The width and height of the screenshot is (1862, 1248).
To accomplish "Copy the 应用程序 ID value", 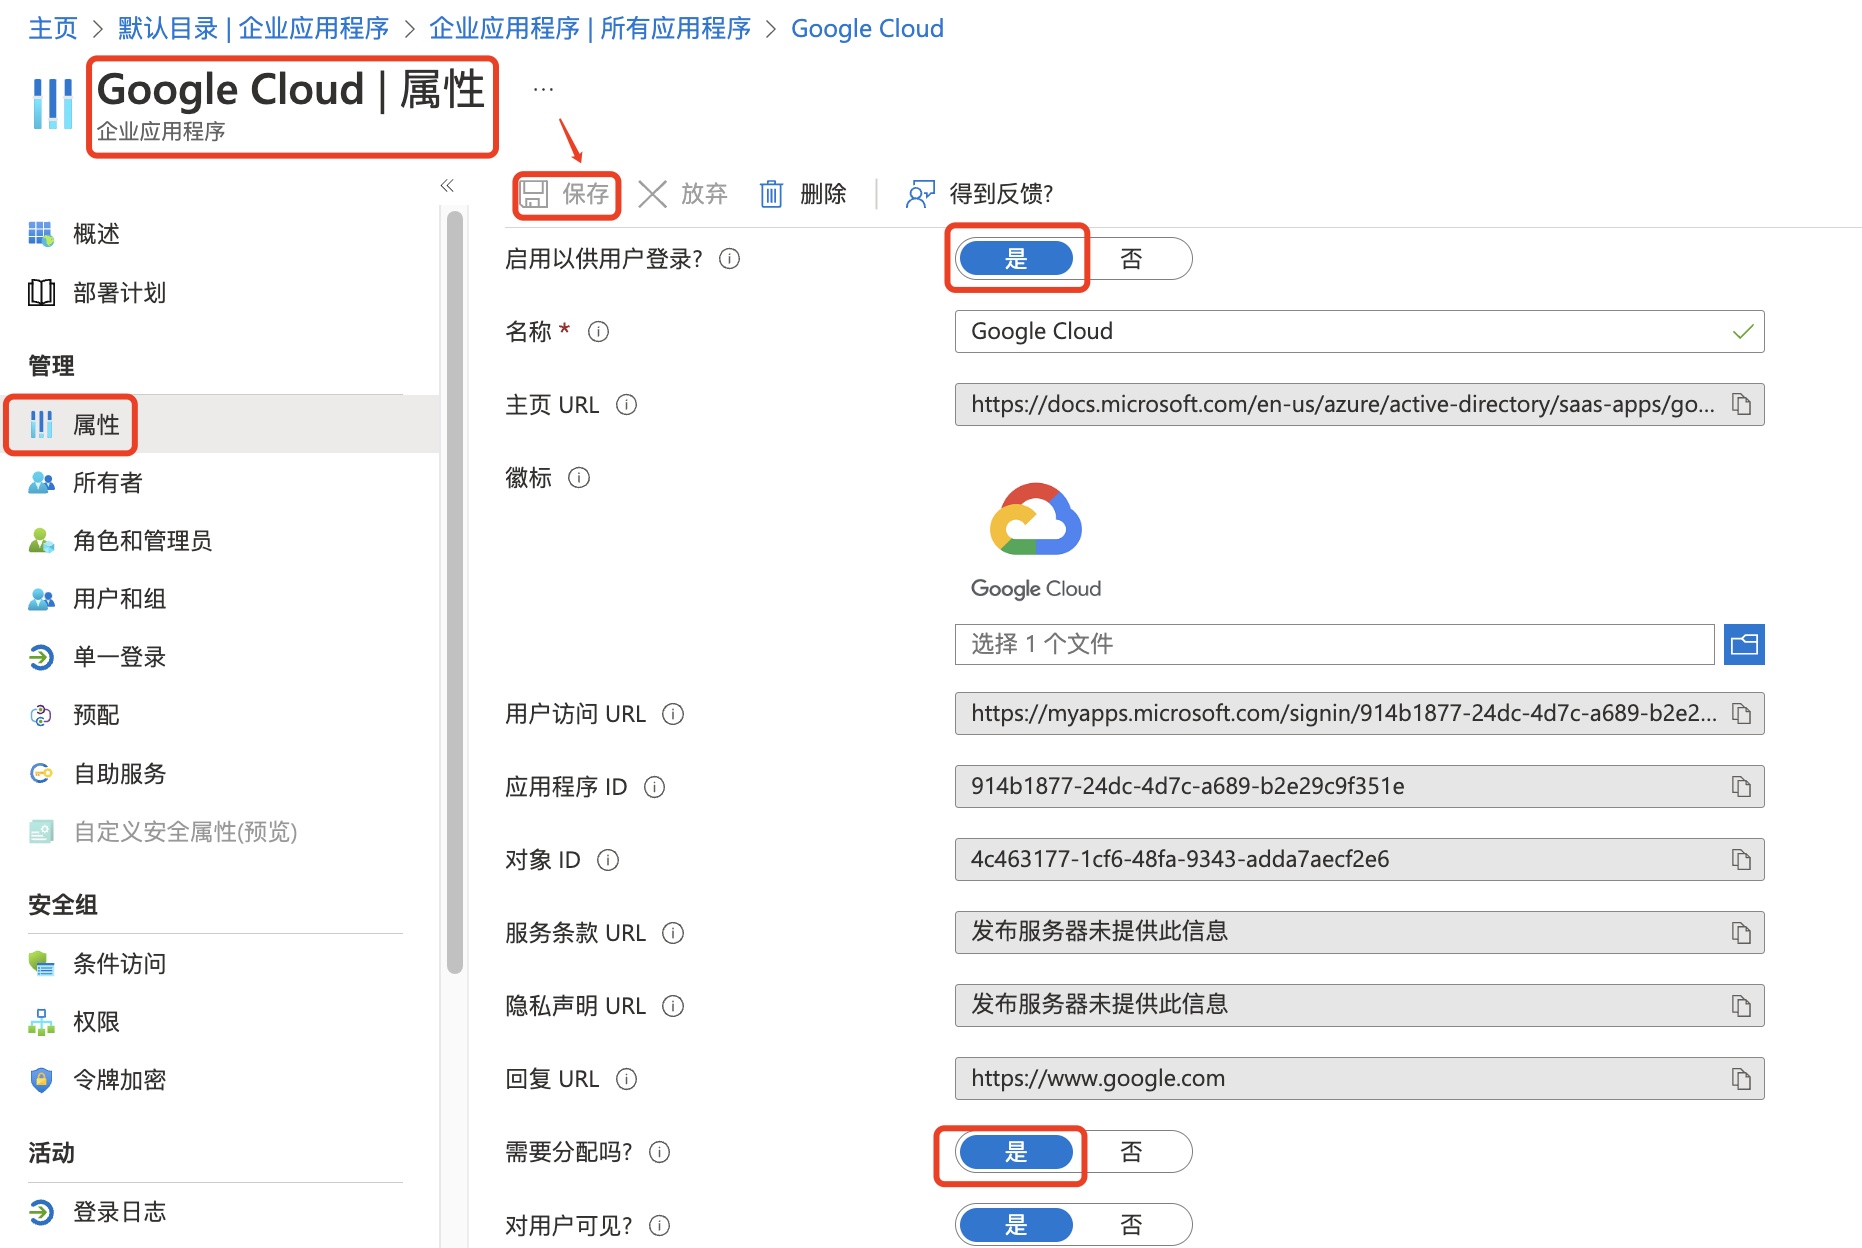I will click(1741, 786).
